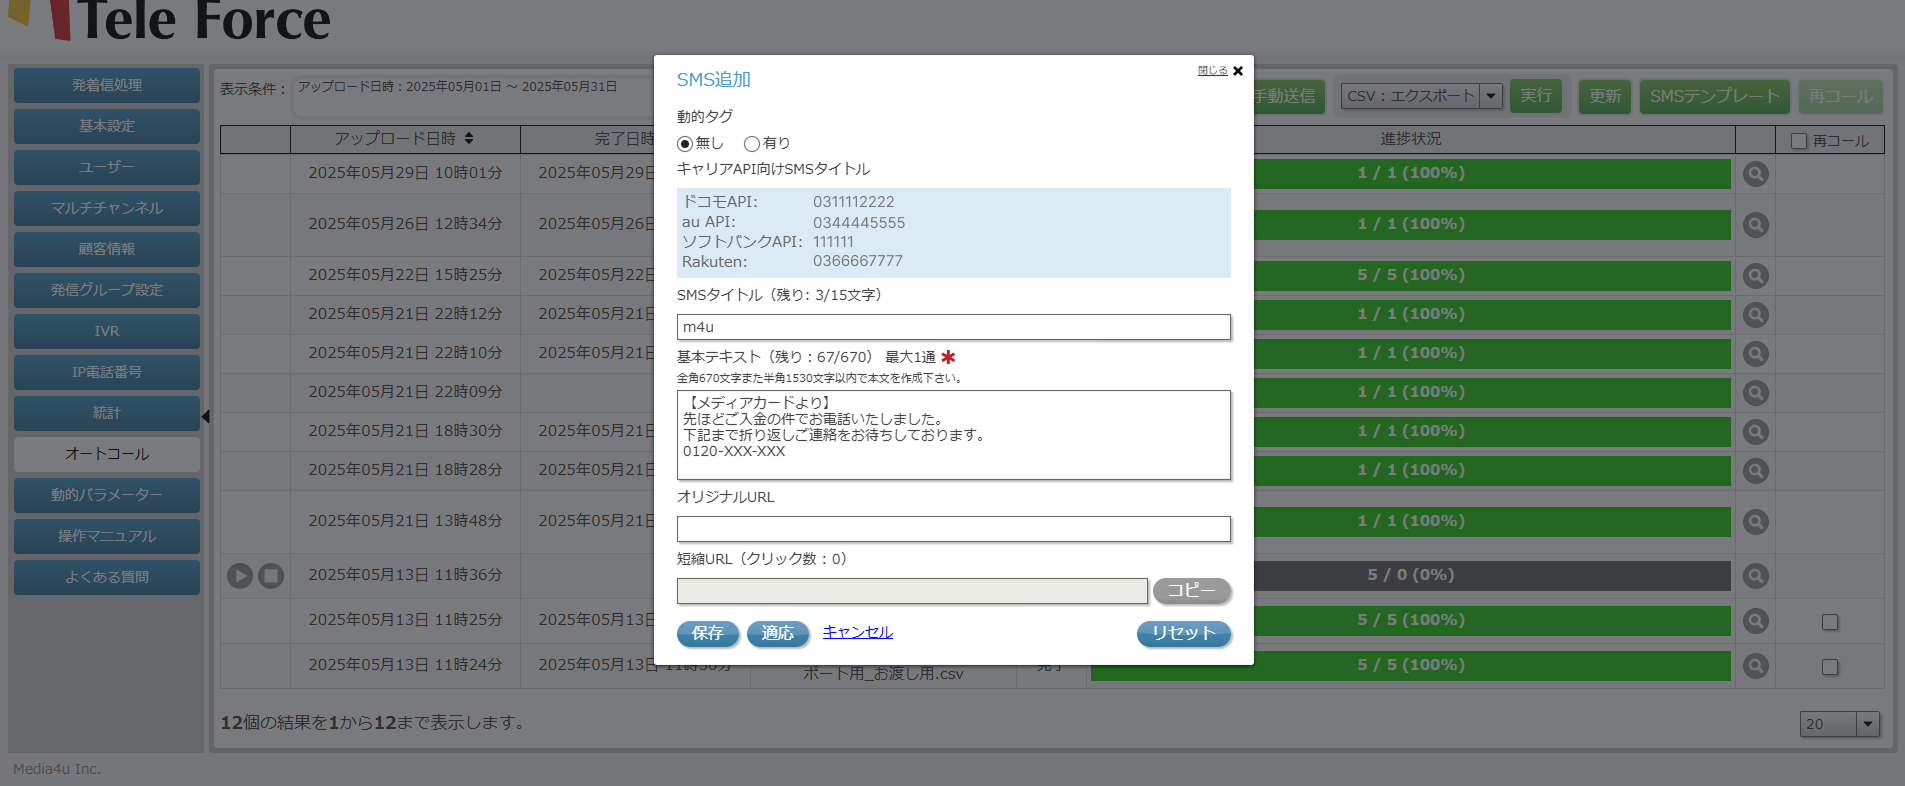
Task: Close the SMS追加 dialog with X icon
Action: coord(1238,71)
